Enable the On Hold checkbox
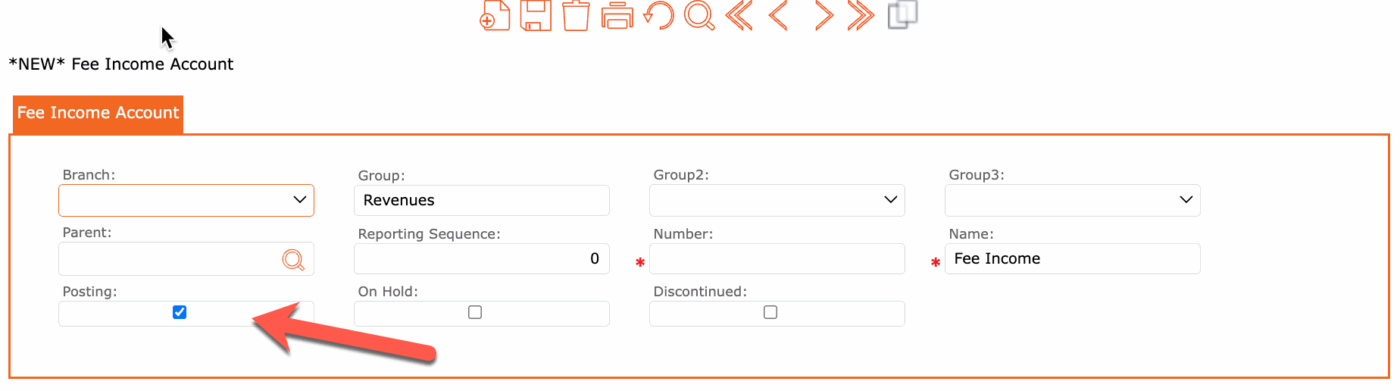The height and width of the screenshot is (391, 1400). (475, 312)
